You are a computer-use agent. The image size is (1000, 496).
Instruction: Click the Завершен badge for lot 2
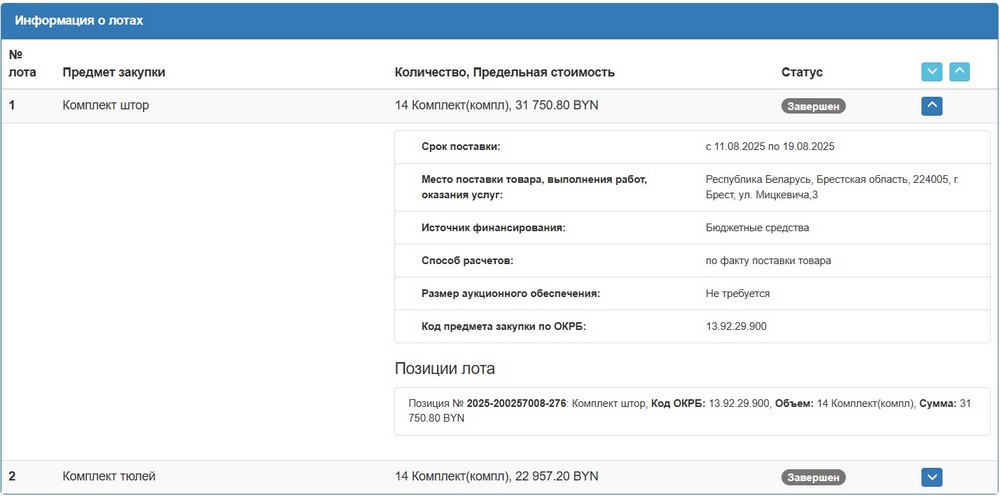pos(813,478)
